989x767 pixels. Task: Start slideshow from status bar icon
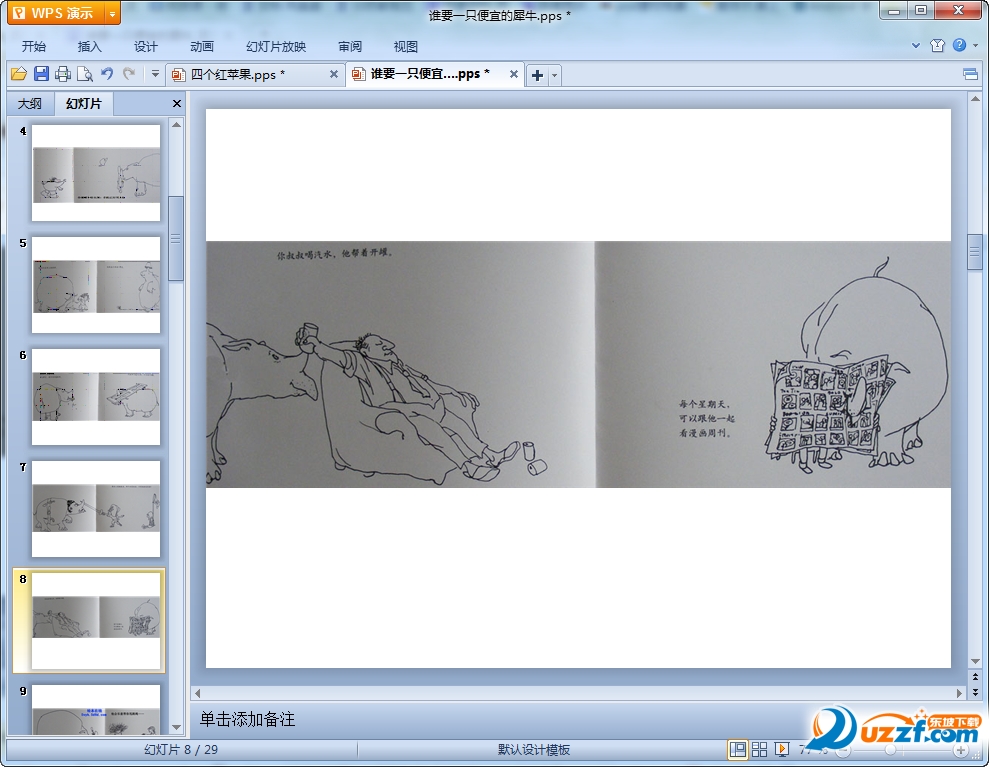click(x=782, y=749)
